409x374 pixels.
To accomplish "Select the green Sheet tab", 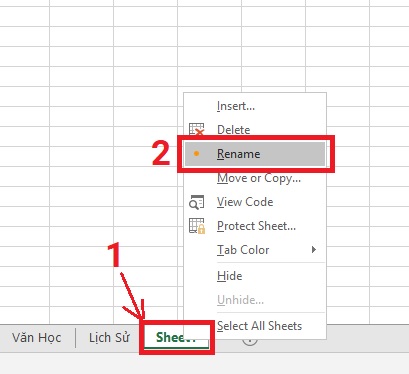I will pyautogui.click(x=176, y=337).
